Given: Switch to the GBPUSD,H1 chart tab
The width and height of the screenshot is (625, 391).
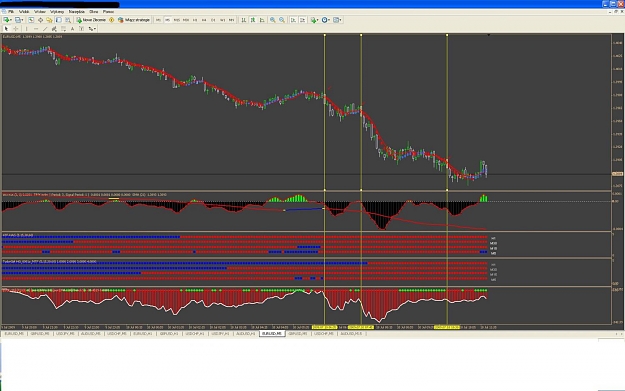Looking at the screenshot, I should [x=169, y=334].
